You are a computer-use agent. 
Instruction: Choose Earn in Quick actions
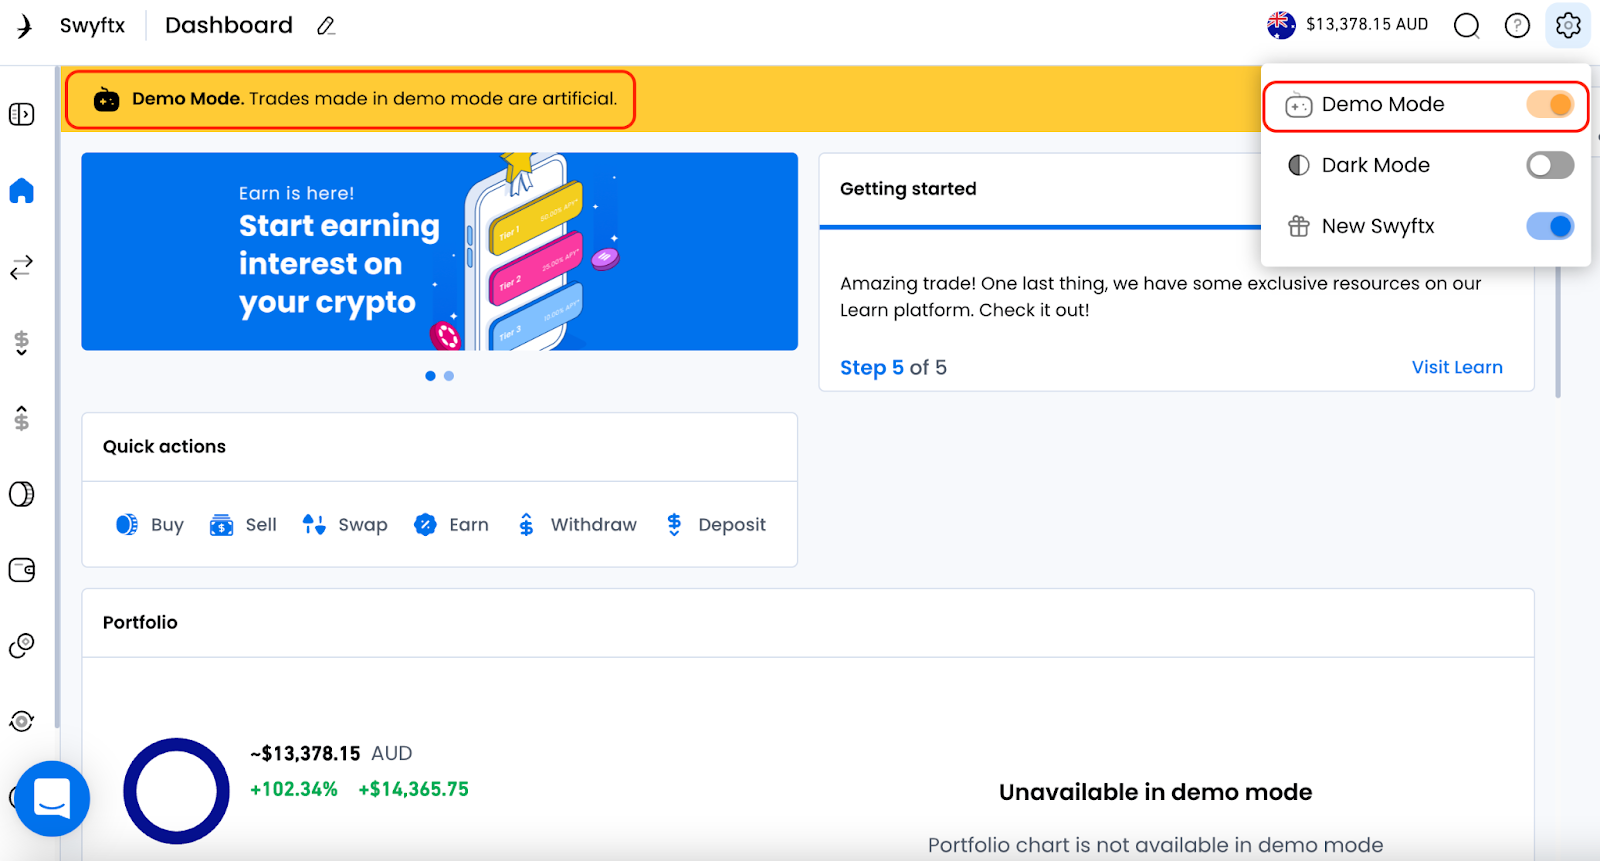click(x=451, y=525)
